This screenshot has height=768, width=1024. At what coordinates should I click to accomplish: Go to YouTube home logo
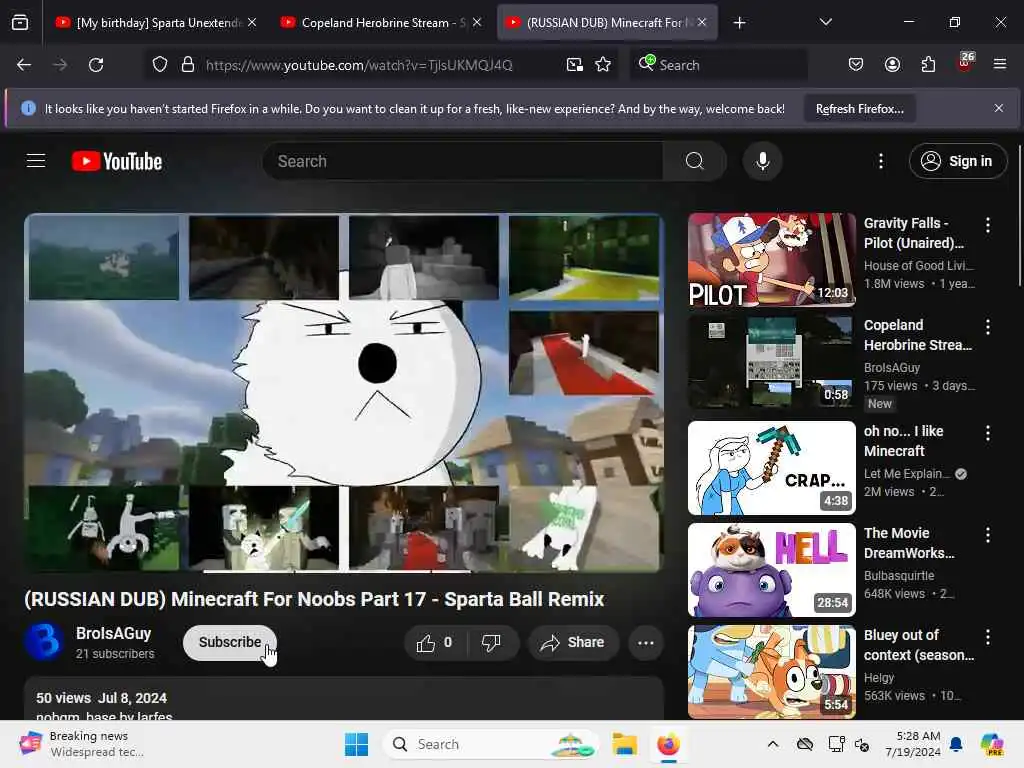point(117,161)
